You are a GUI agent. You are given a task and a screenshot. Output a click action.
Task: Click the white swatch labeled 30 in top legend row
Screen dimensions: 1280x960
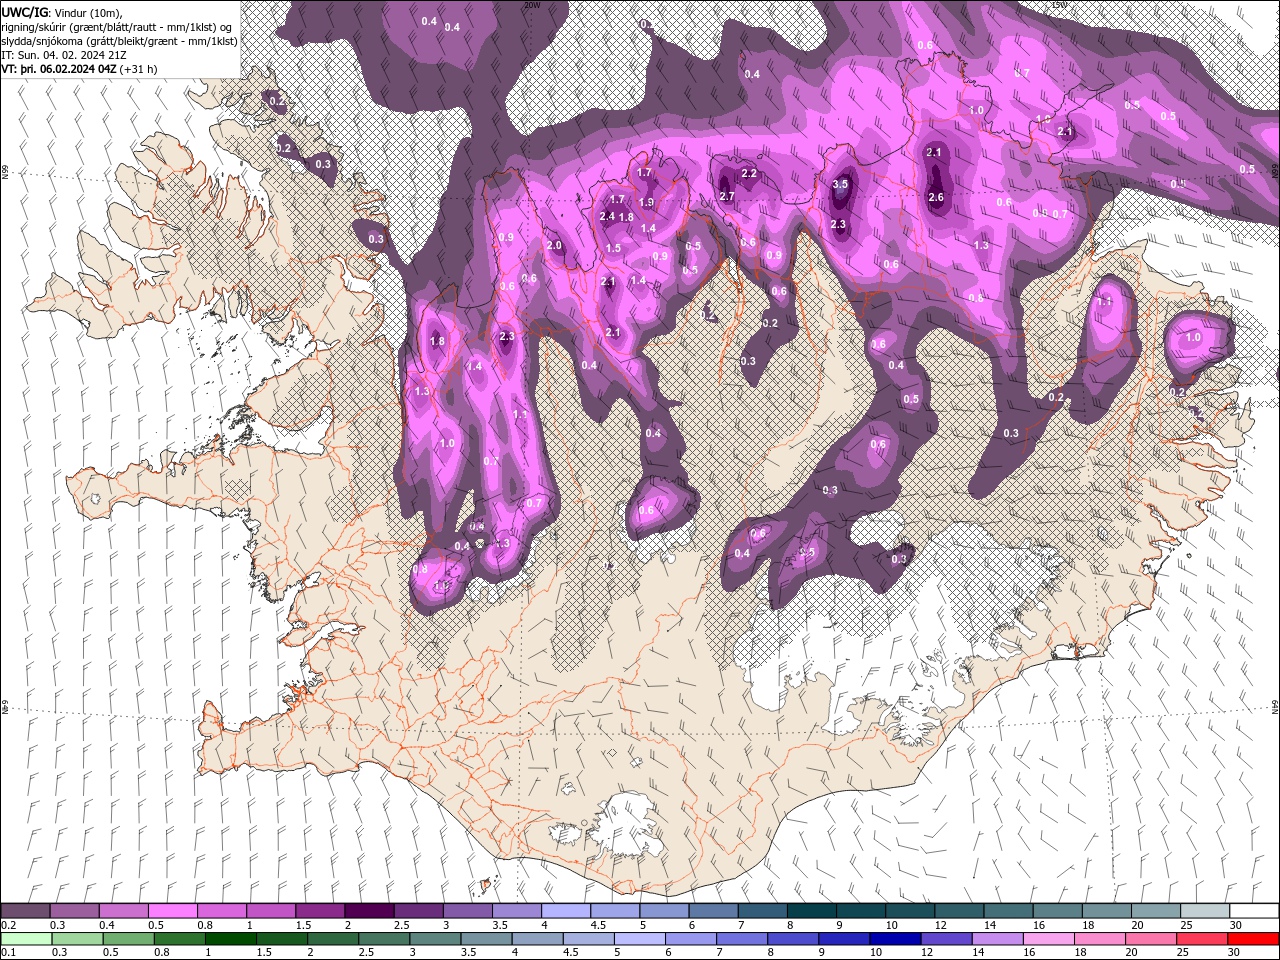point(1254,911)
